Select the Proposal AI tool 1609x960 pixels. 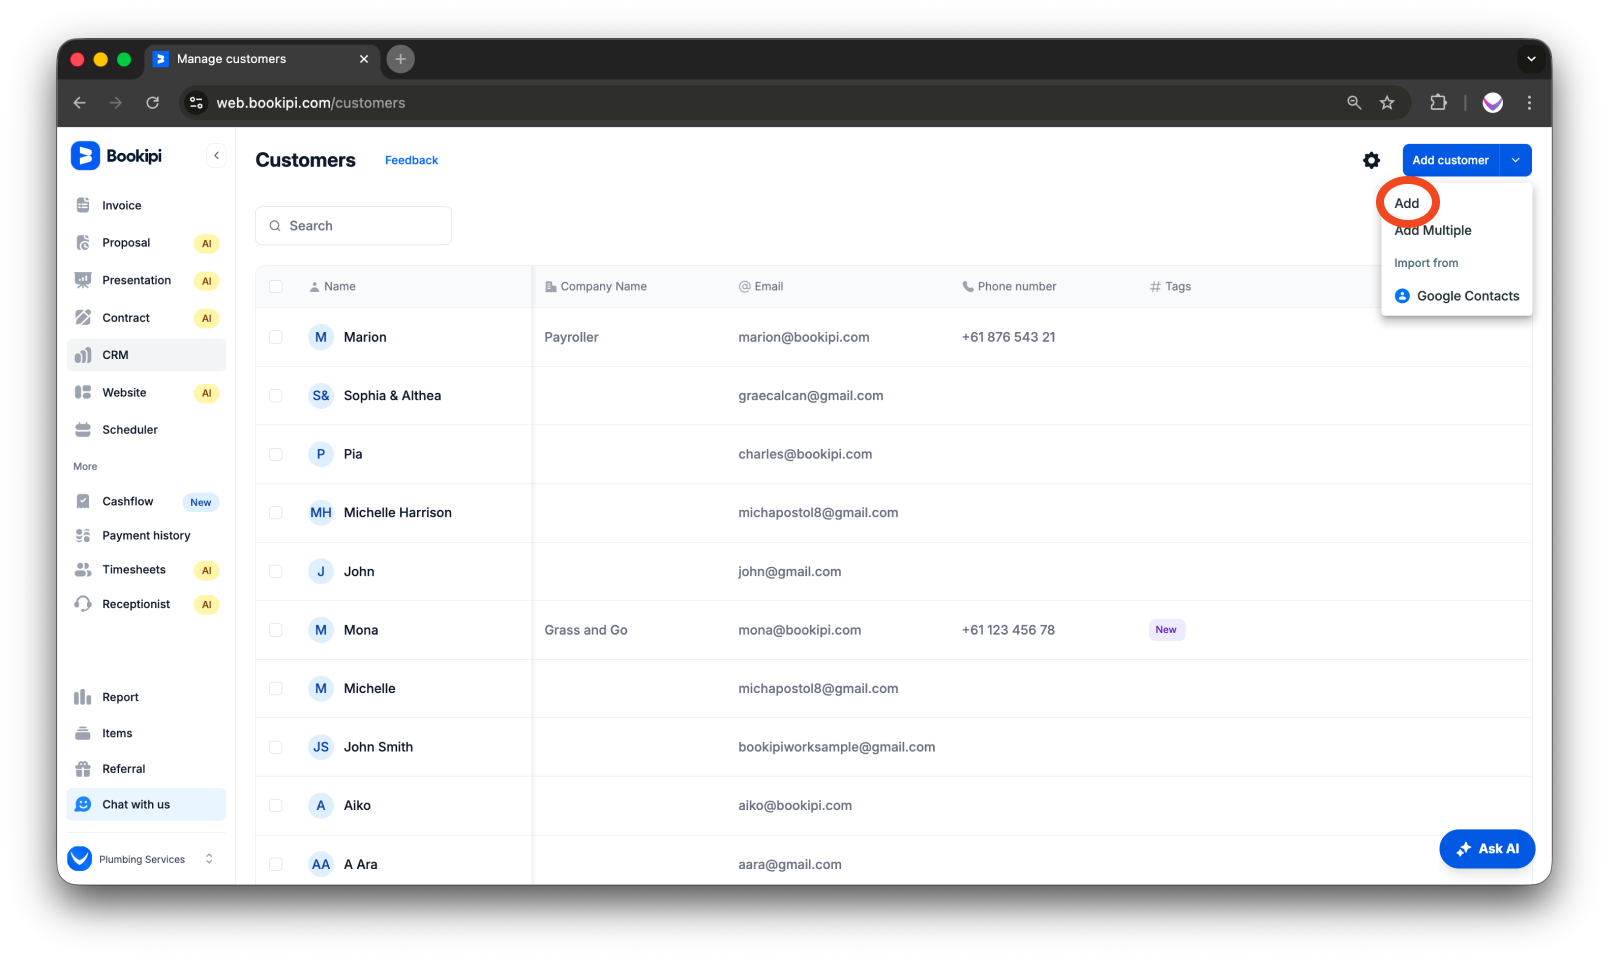(126, 242)
